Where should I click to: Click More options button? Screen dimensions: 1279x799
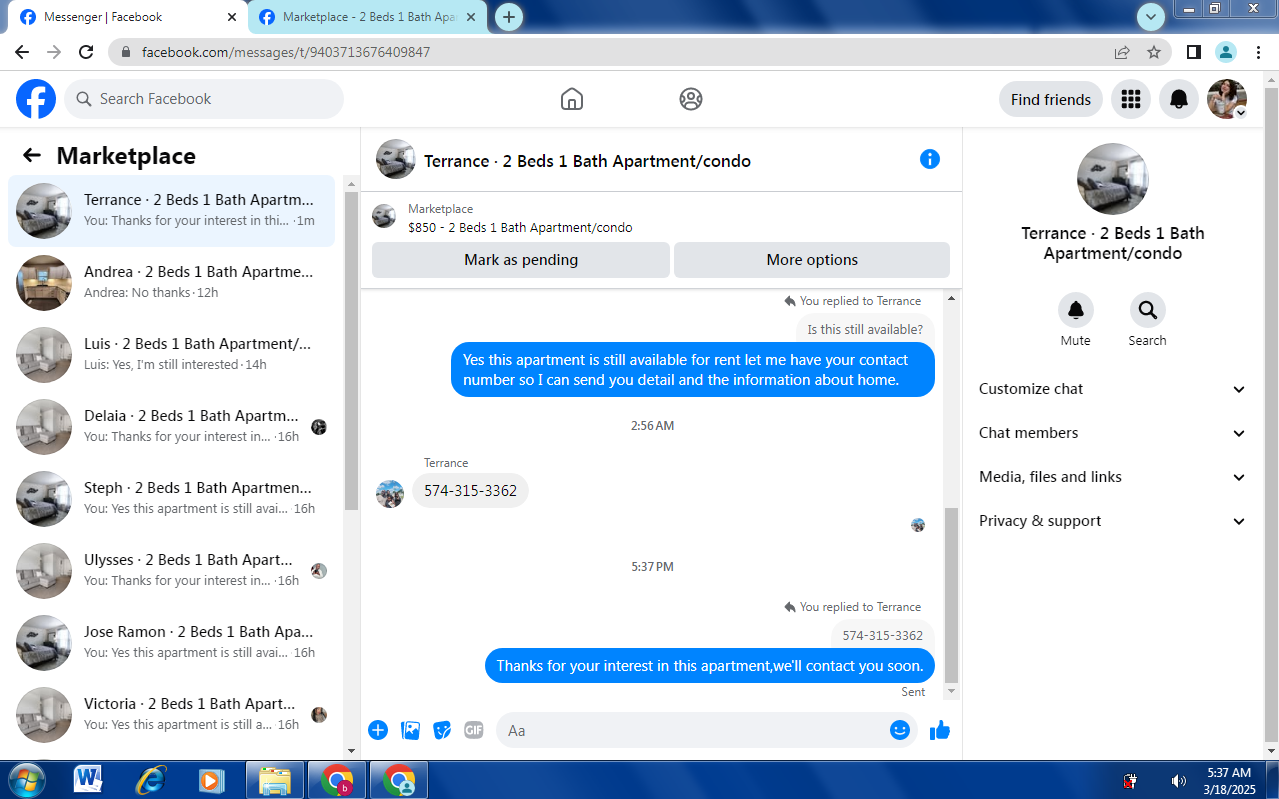pyautogui.click(x=812, y=260)
